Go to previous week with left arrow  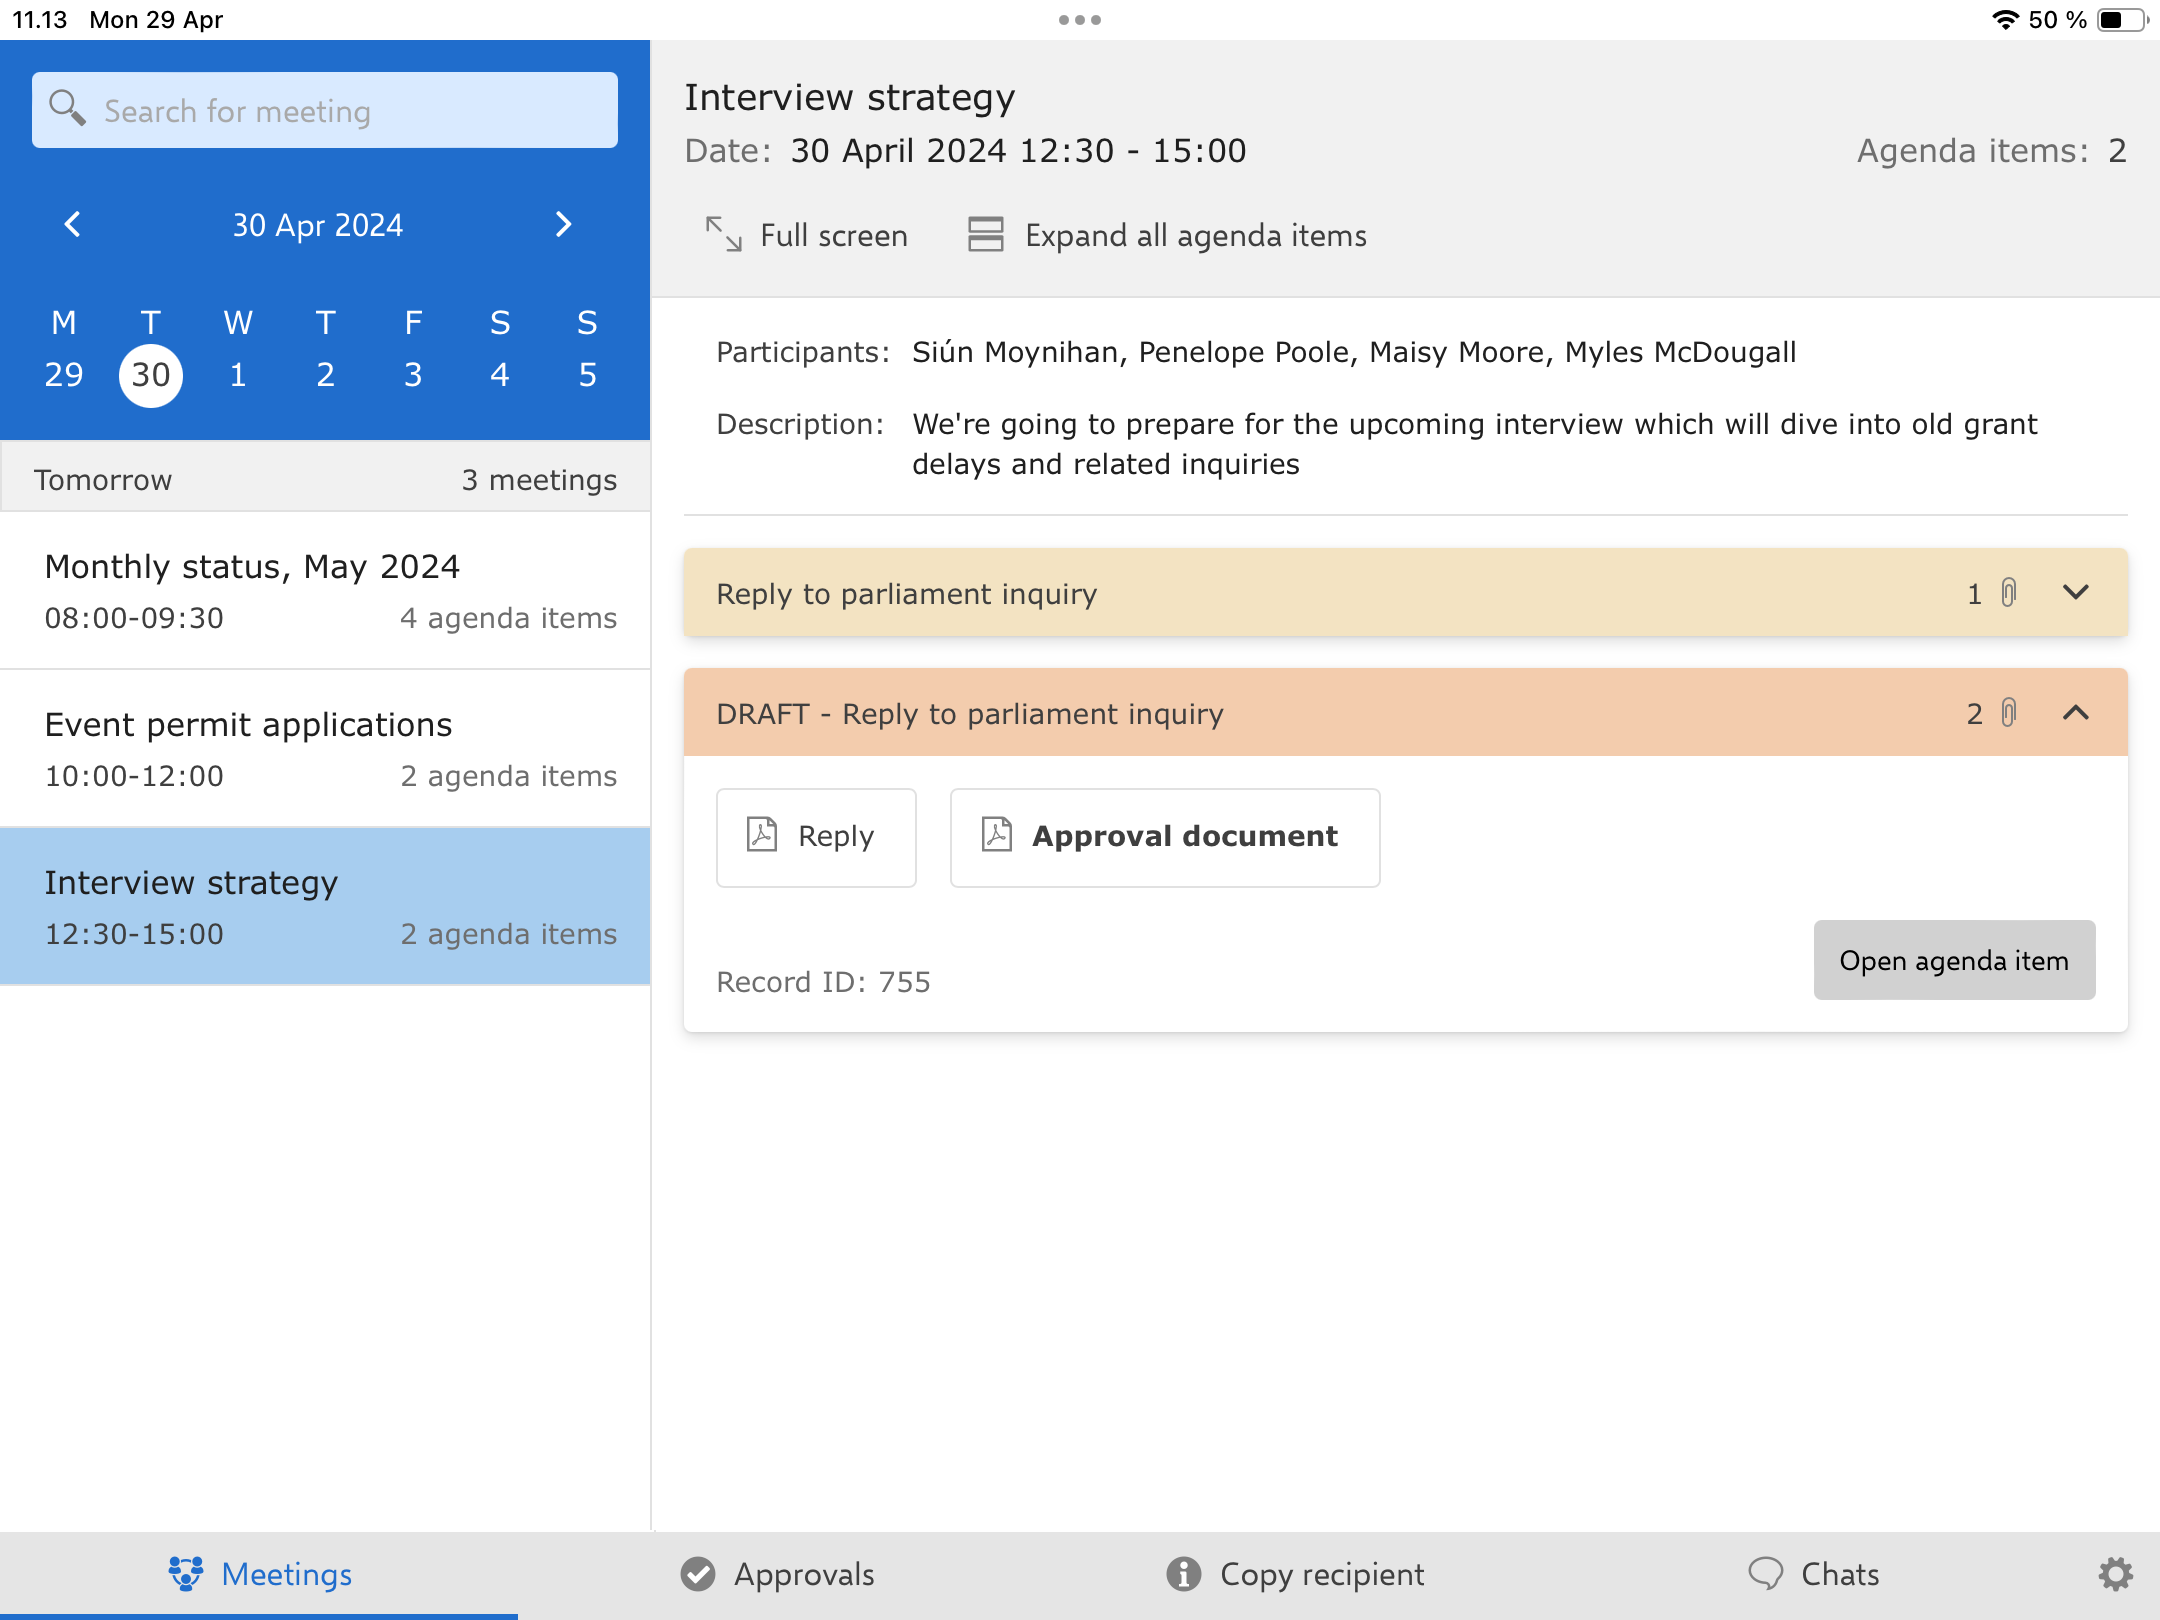coord(72,224)
